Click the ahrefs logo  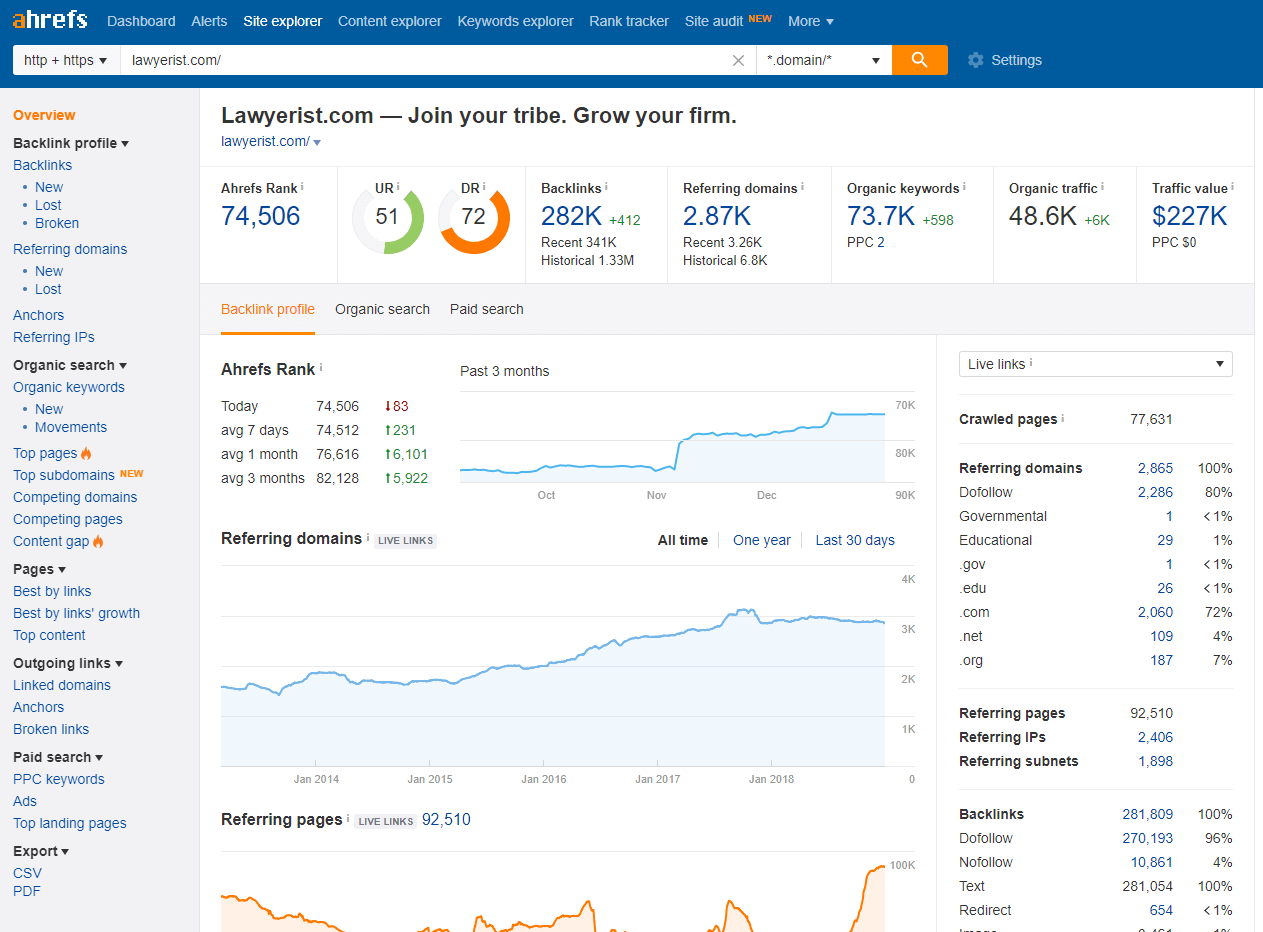[x=50, y=20]
